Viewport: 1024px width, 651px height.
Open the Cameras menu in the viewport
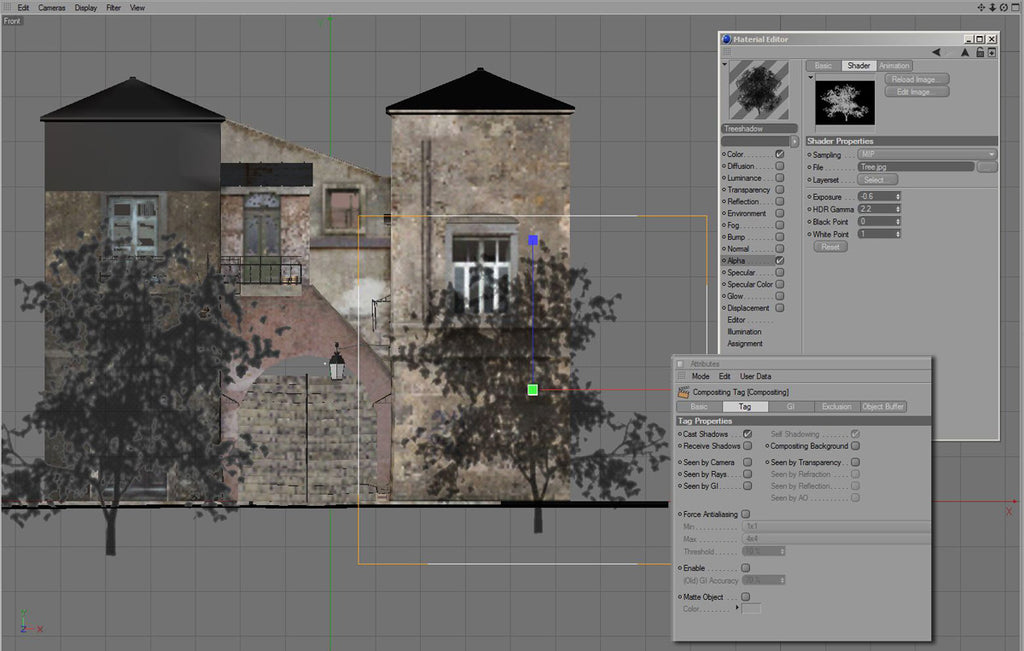(51, 7)
